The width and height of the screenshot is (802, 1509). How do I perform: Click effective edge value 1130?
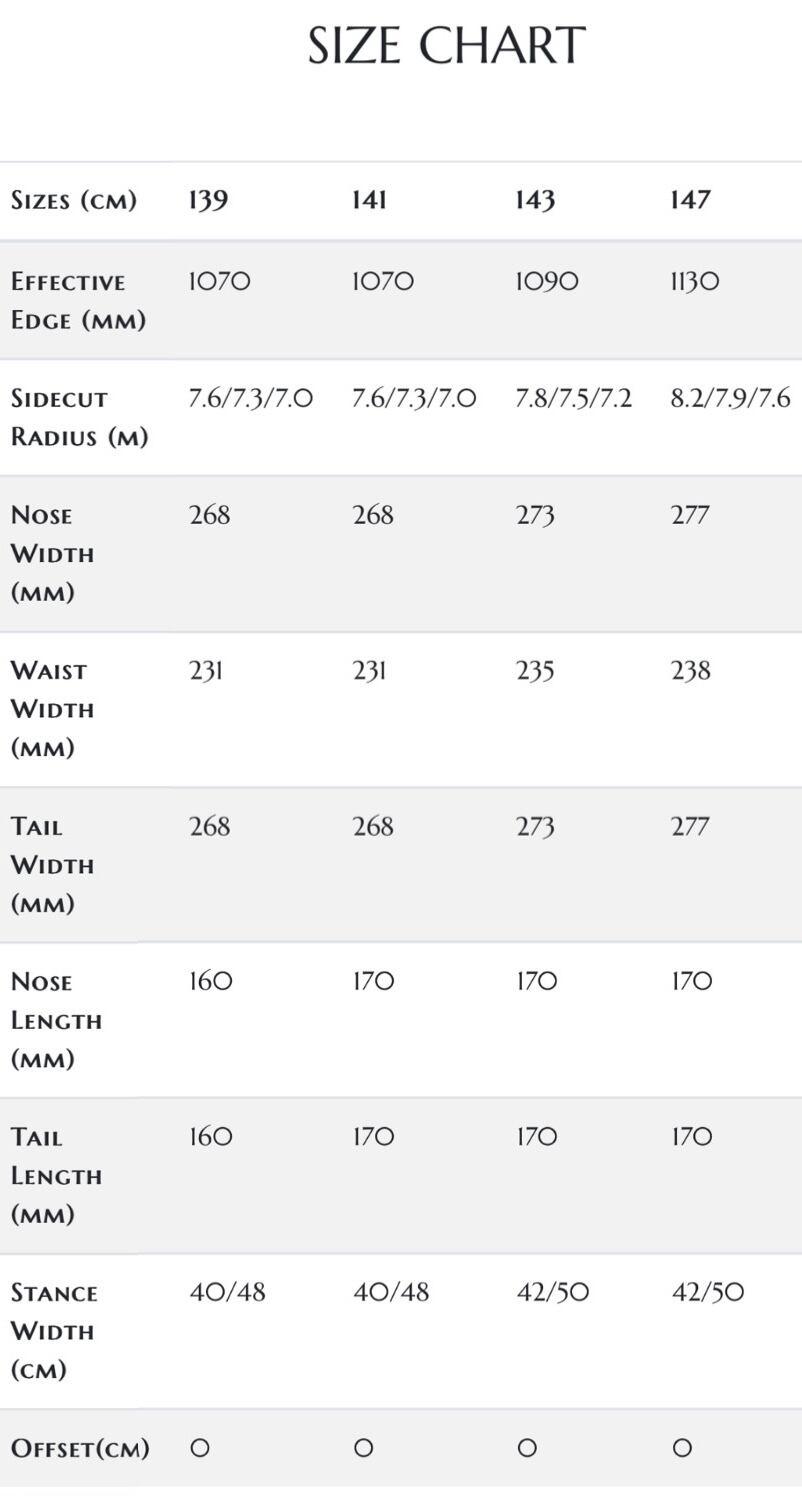click(694, 282)
